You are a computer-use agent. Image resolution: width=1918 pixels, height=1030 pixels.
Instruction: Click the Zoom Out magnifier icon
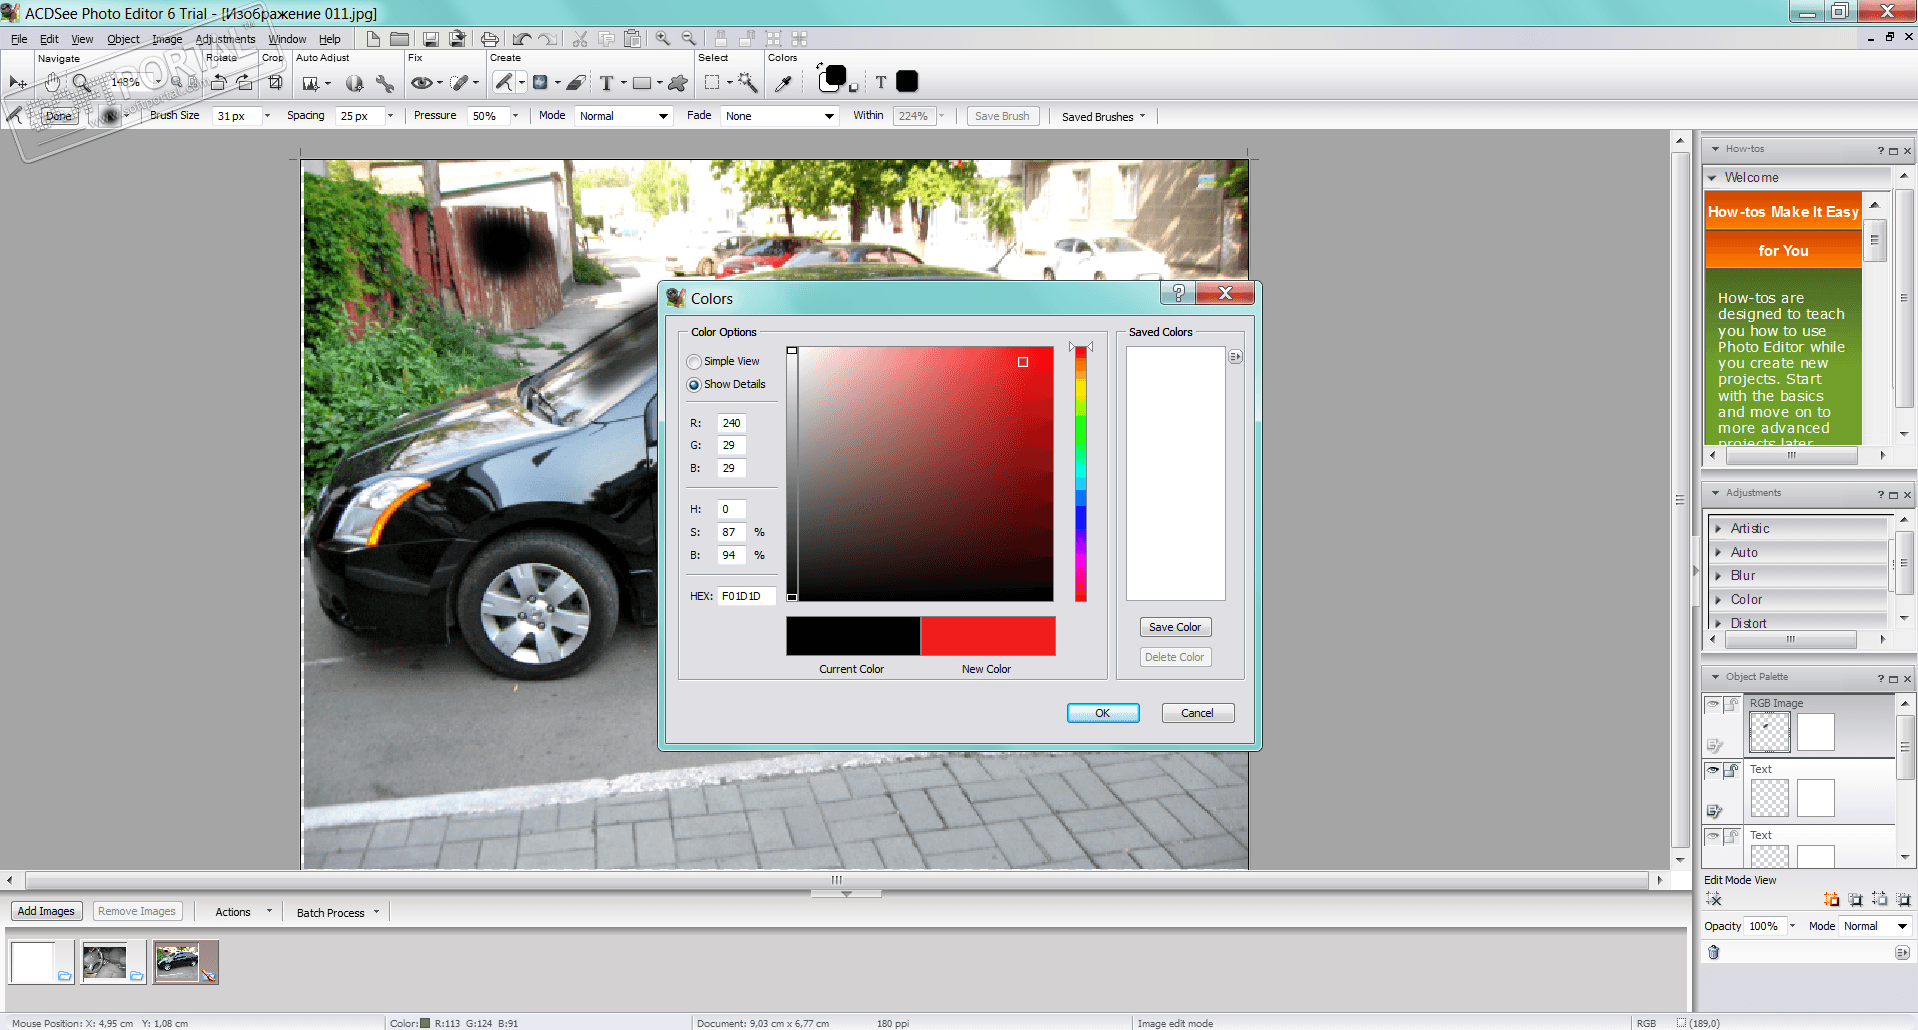689,39
